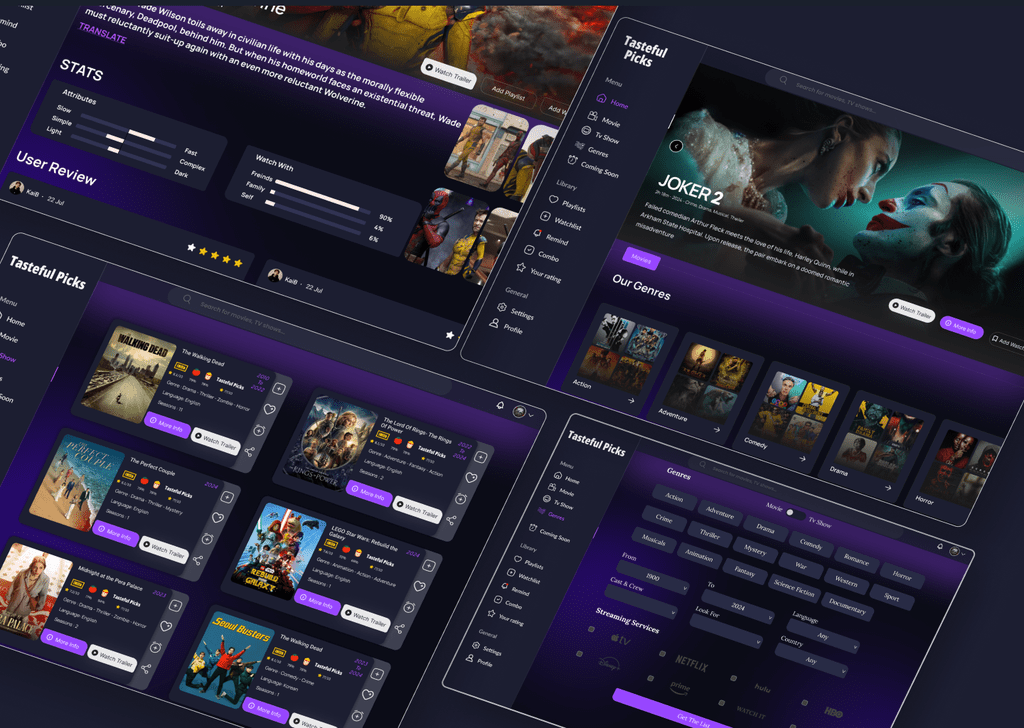The width and height of the screenshot is (1024, 728).
Task: Check the Prime streaming service checkbox
Action: (x=650, y=678)
